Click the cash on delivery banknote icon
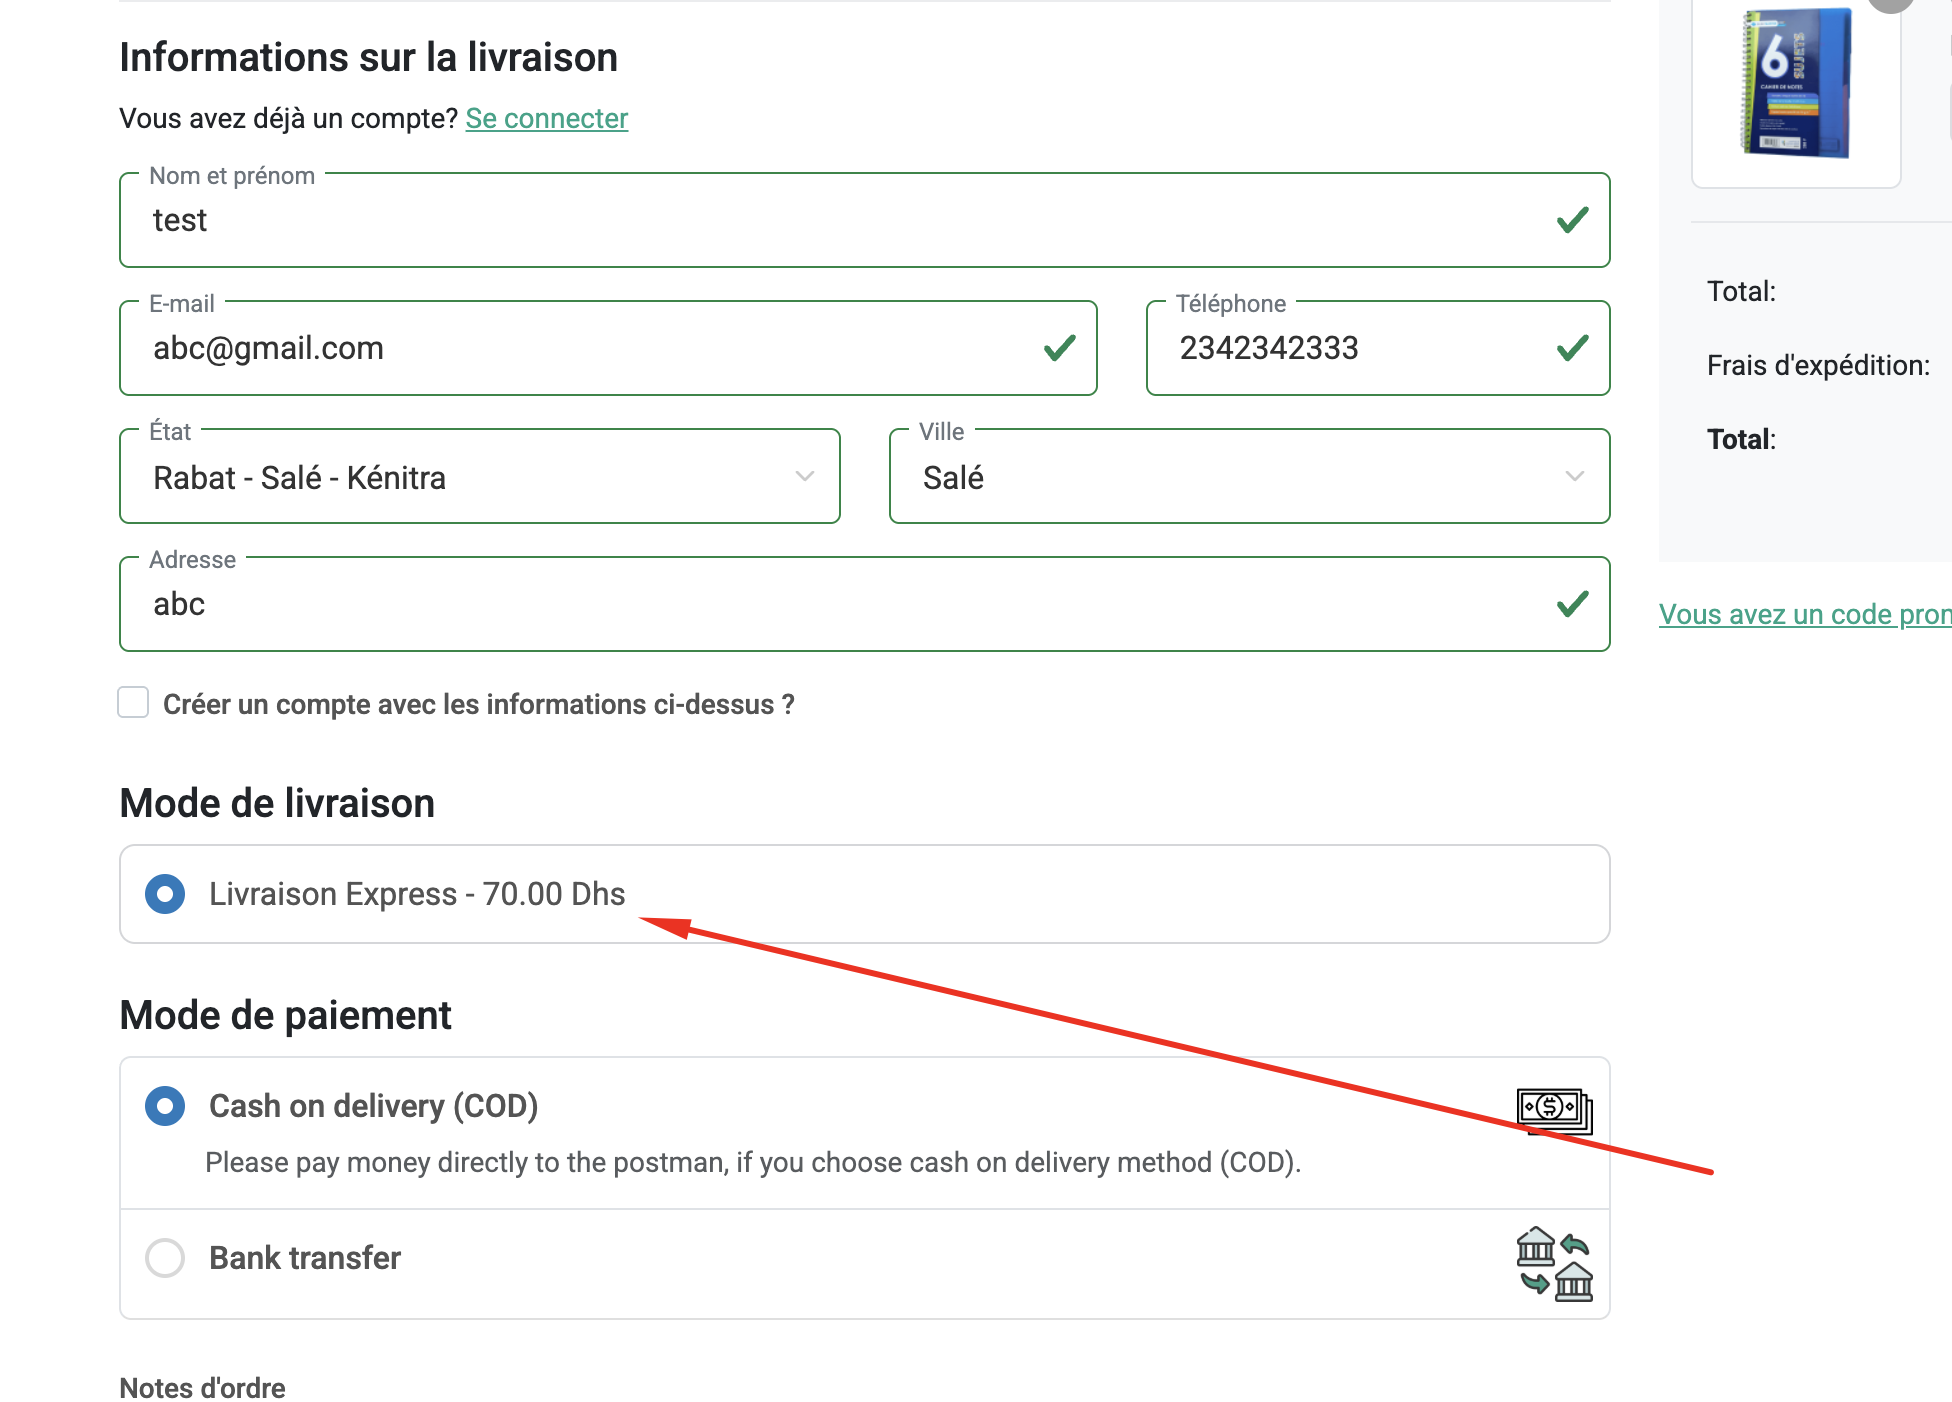1952x1402 pixels. [1553, 1109]
